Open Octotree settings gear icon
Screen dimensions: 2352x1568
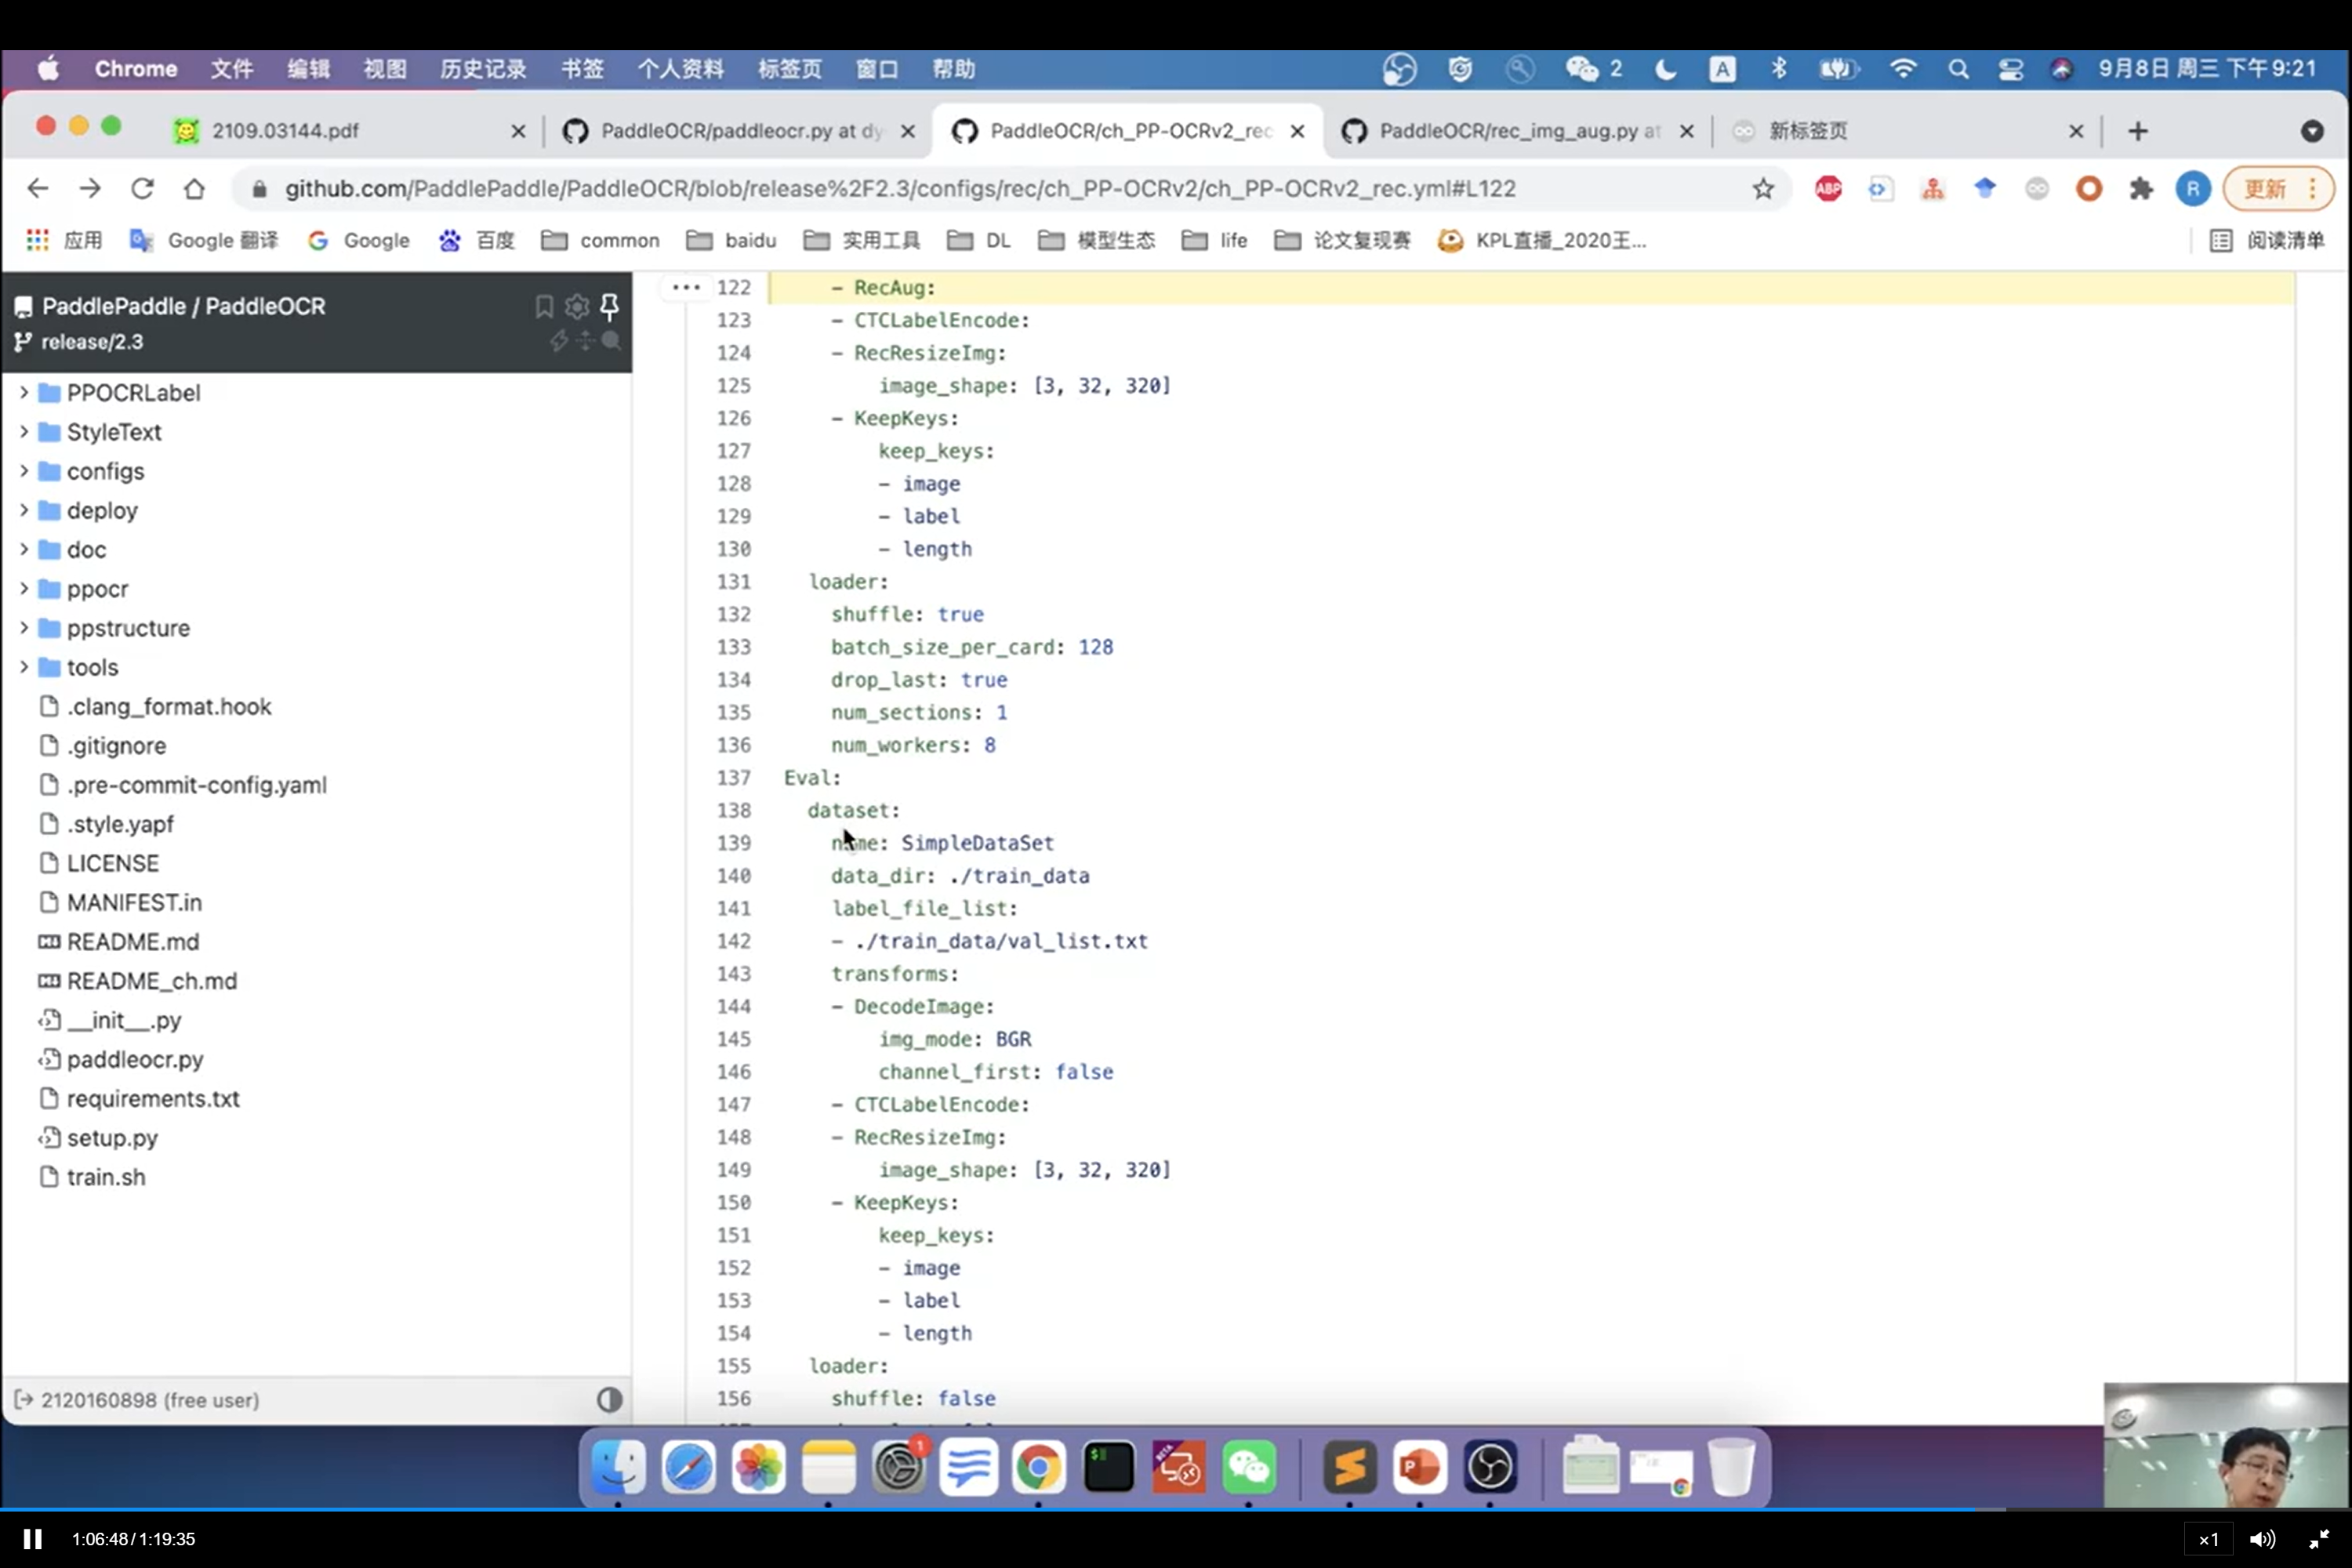(x=577, y=306)
